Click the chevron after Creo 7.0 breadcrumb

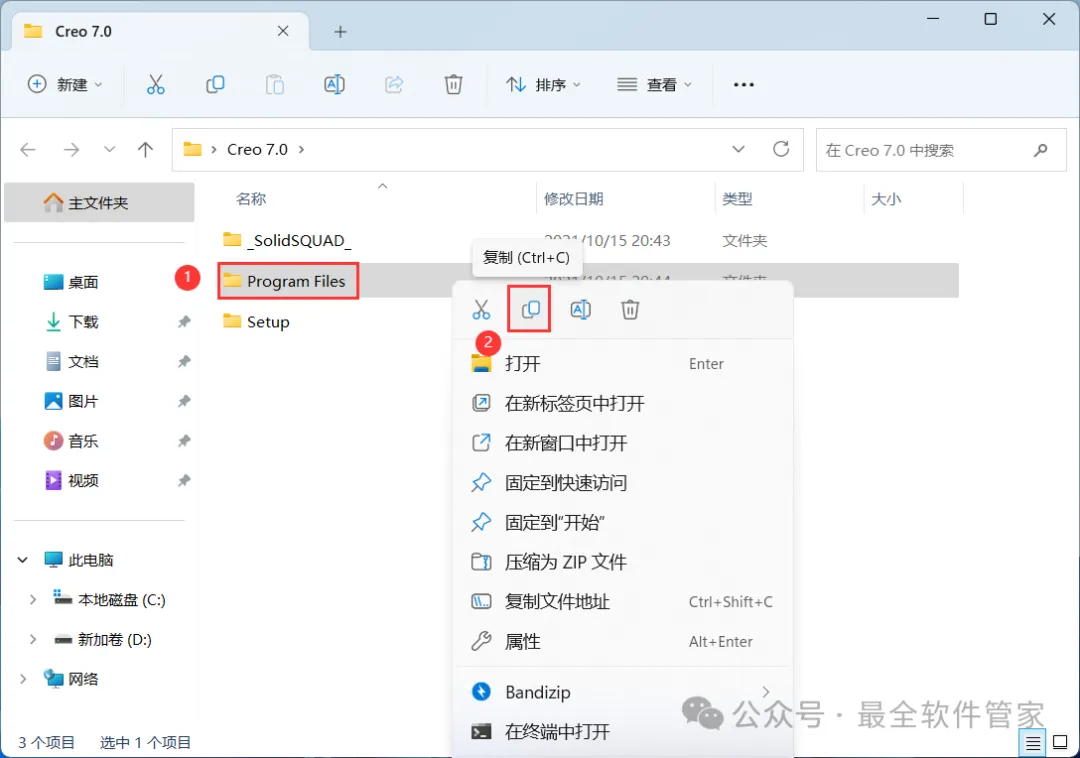[301, 149]
